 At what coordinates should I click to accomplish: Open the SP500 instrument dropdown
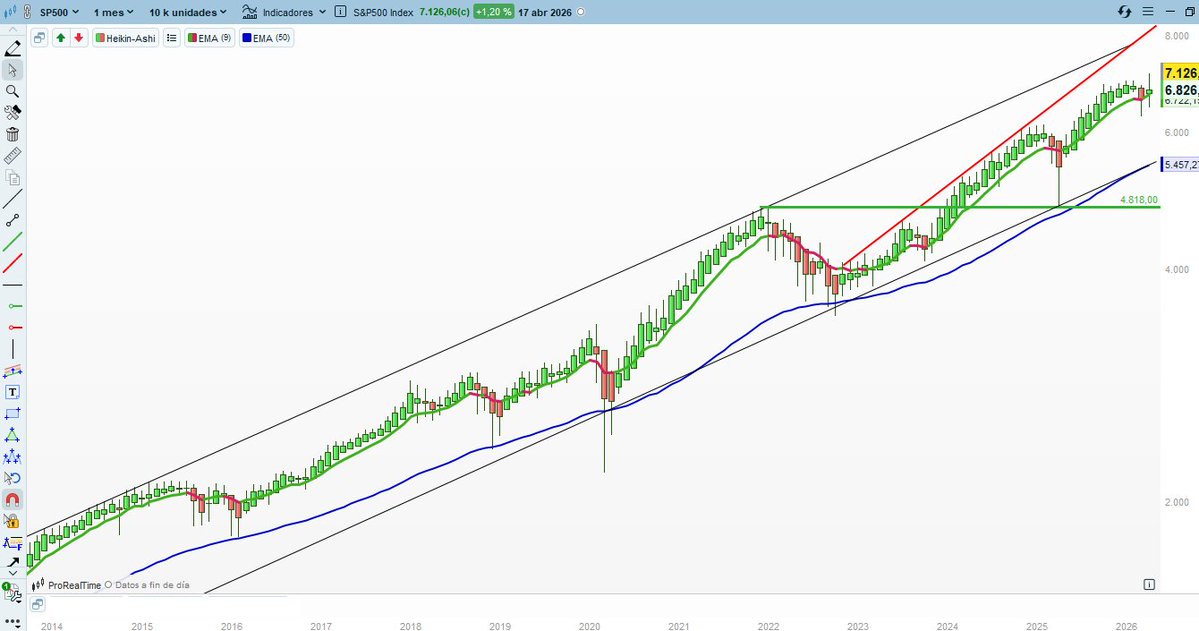59,12
